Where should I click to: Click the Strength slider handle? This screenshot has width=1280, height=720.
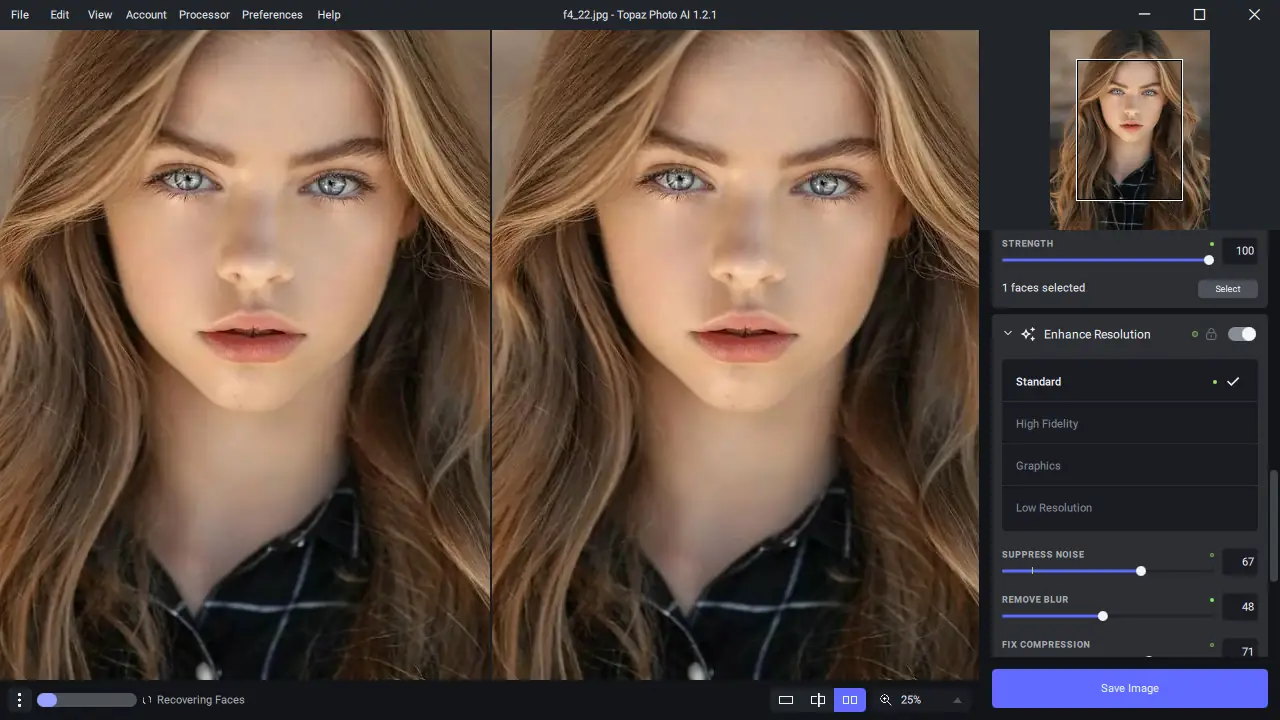(x=1209, y=260)
